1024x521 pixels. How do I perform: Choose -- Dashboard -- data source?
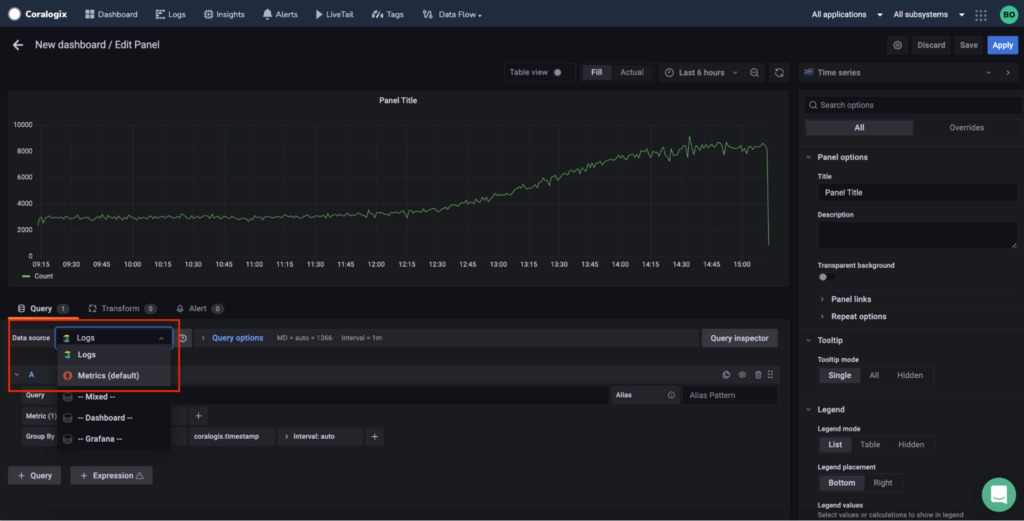(114, 418)
